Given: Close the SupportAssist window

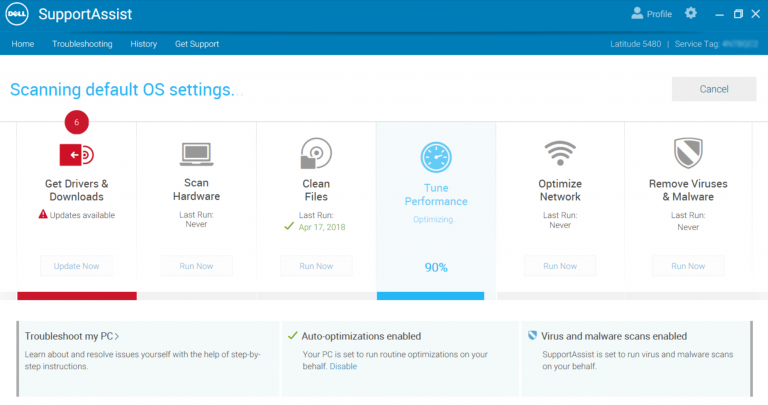Looking at the screenshot, I should [756, 14].
